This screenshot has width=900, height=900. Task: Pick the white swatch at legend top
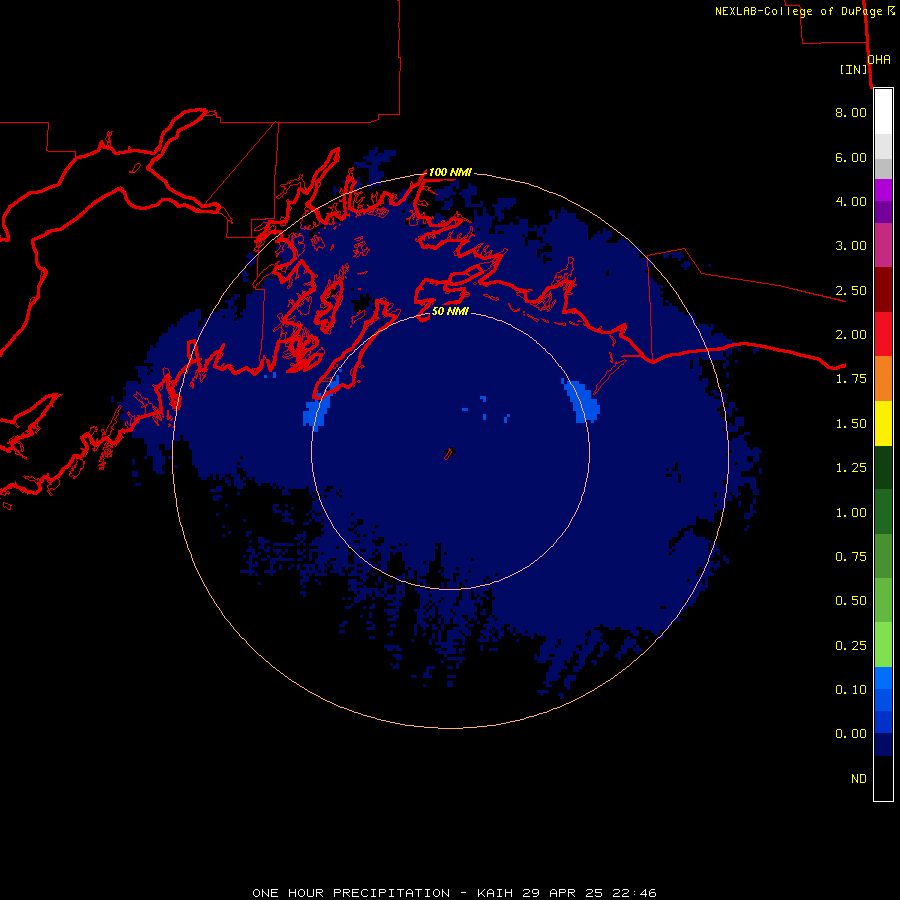pyautogui.click(x=883, y=112)
